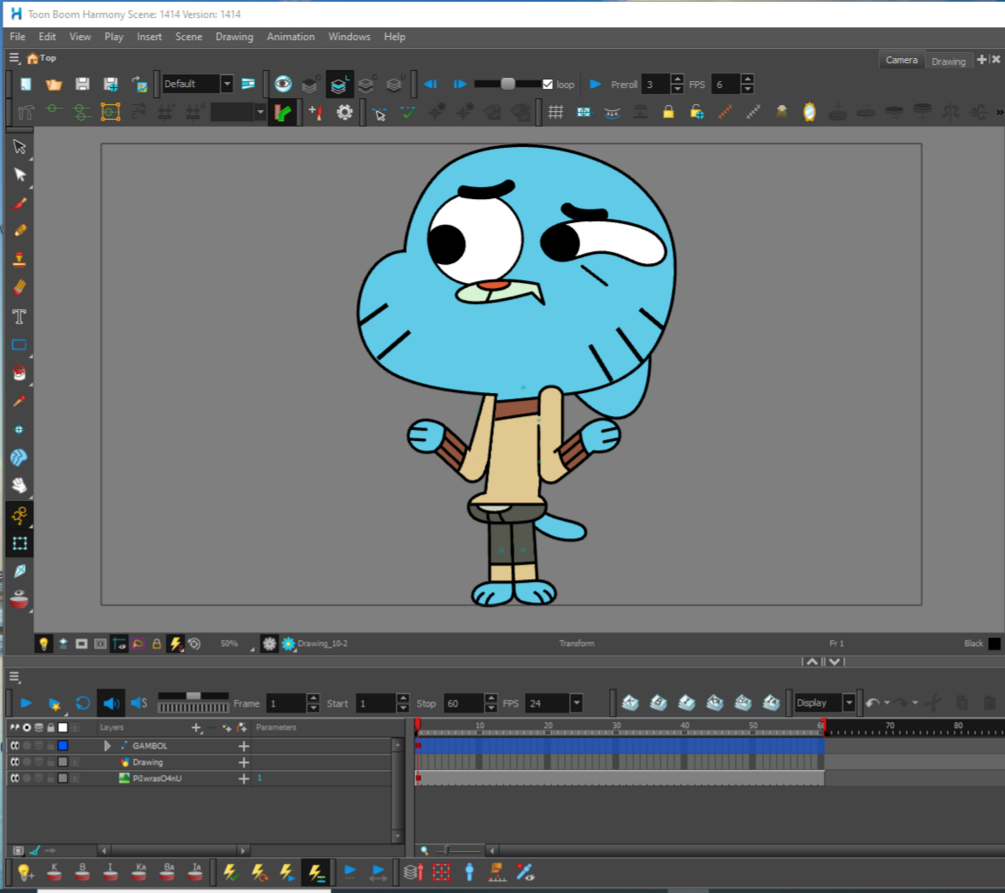The height and width of the screenshot is (893, 1005).
Task: Toggle the Show Grid icon
Action: click(556, 113)
